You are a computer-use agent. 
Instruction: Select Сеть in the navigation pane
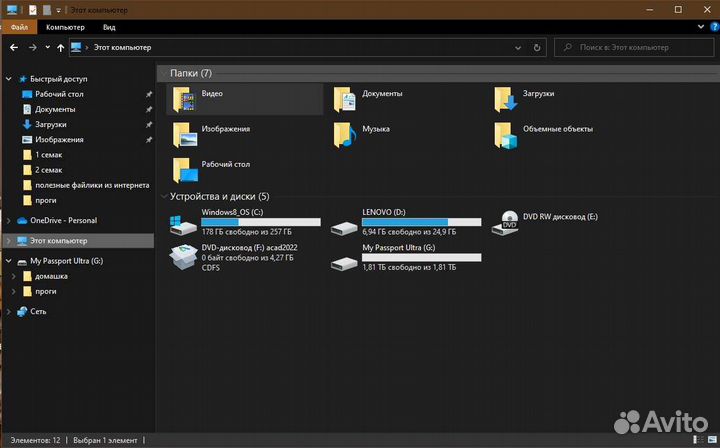point(38,311)
